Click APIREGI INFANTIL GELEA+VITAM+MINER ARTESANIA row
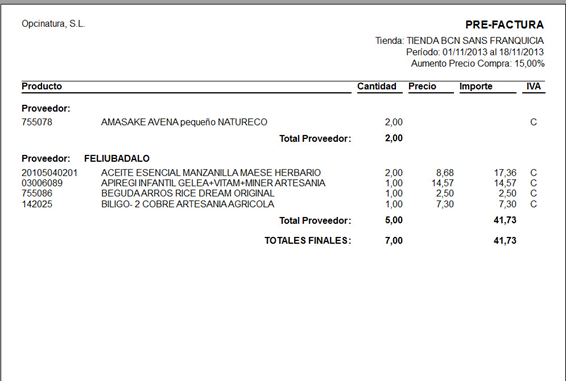 213,183
